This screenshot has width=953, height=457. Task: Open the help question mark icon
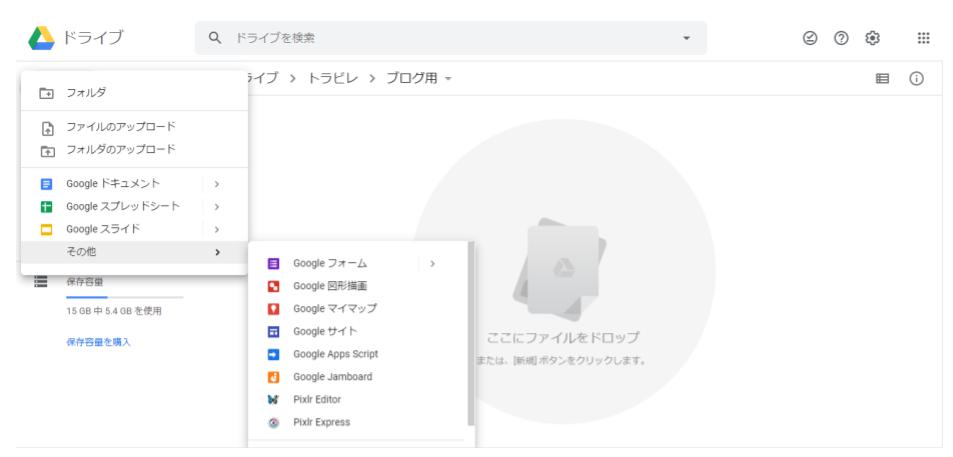(x=841, y=38)
